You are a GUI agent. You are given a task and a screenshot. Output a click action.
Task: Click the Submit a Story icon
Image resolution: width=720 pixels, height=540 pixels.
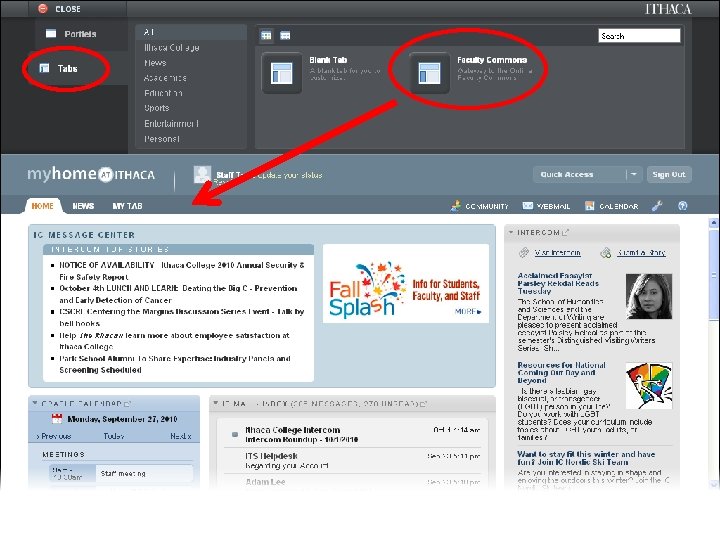click(606, 253)
